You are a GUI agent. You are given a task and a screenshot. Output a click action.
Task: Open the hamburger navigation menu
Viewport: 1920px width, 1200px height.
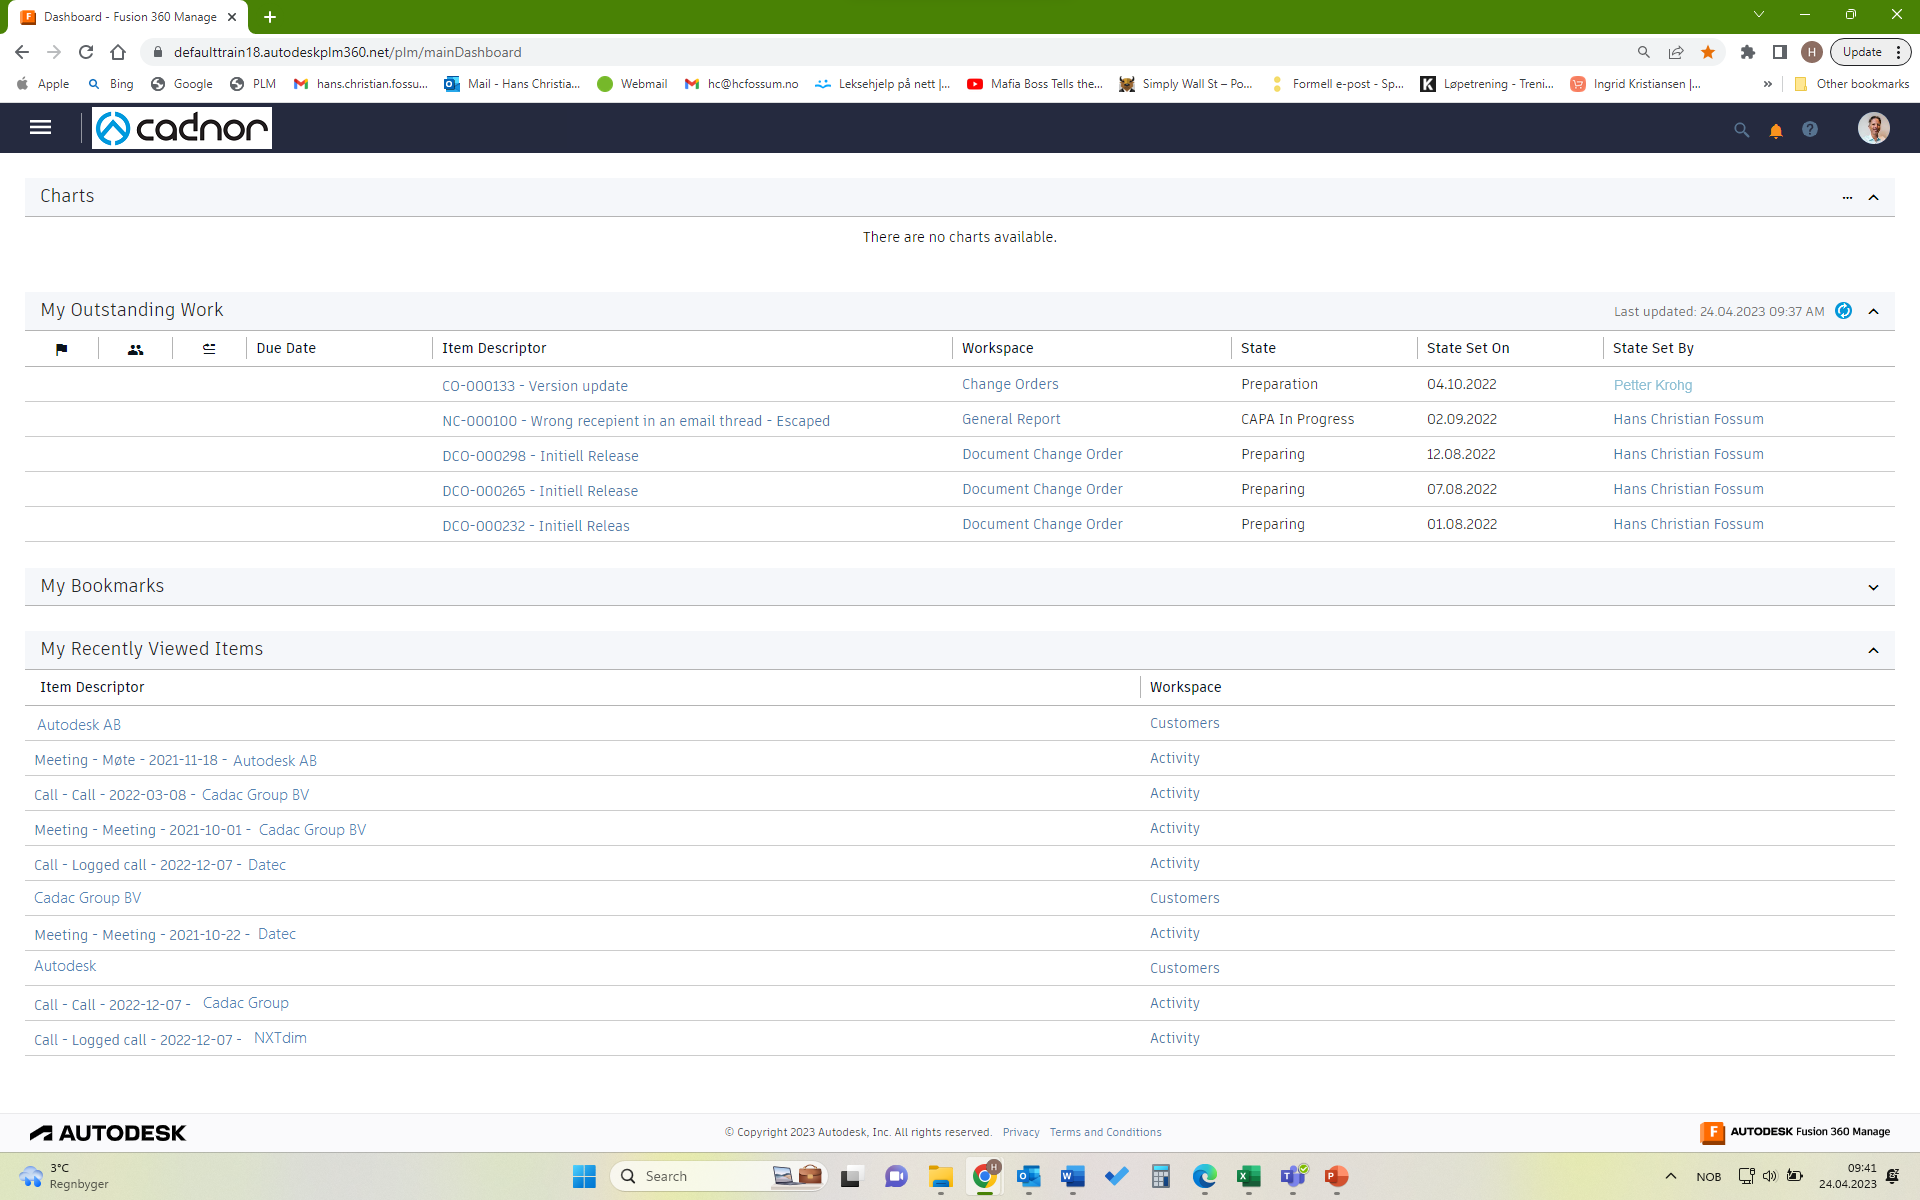point(40,127)
